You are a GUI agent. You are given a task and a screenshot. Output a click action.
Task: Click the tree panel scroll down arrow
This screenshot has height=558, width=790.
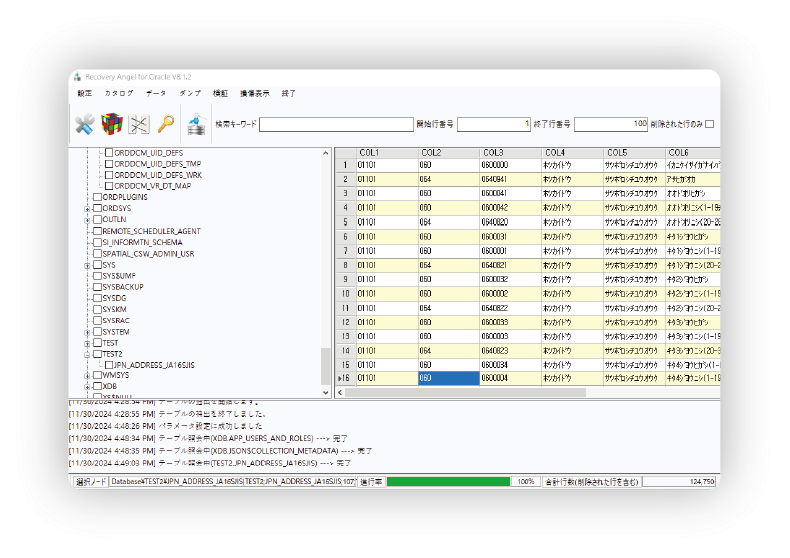(325, 392)
